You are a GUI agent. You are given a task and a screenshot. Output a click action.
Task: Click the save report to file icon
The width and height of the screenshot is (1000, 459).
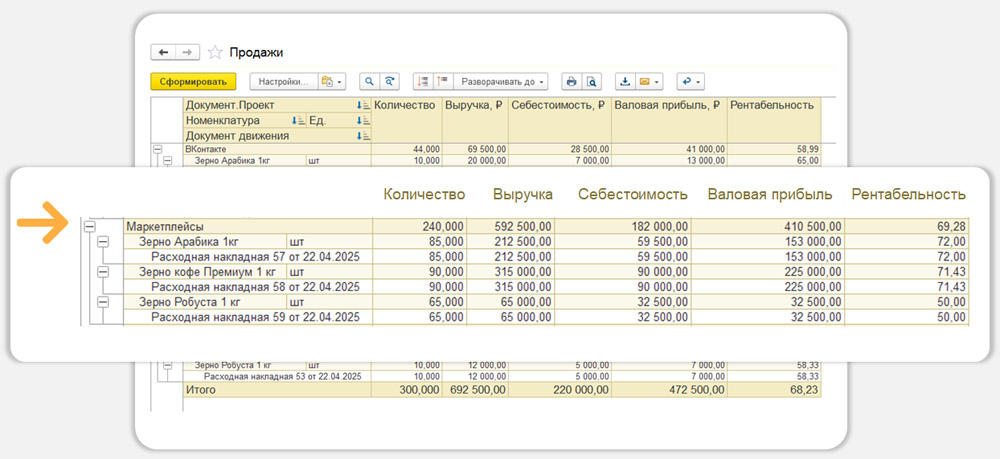625,81
